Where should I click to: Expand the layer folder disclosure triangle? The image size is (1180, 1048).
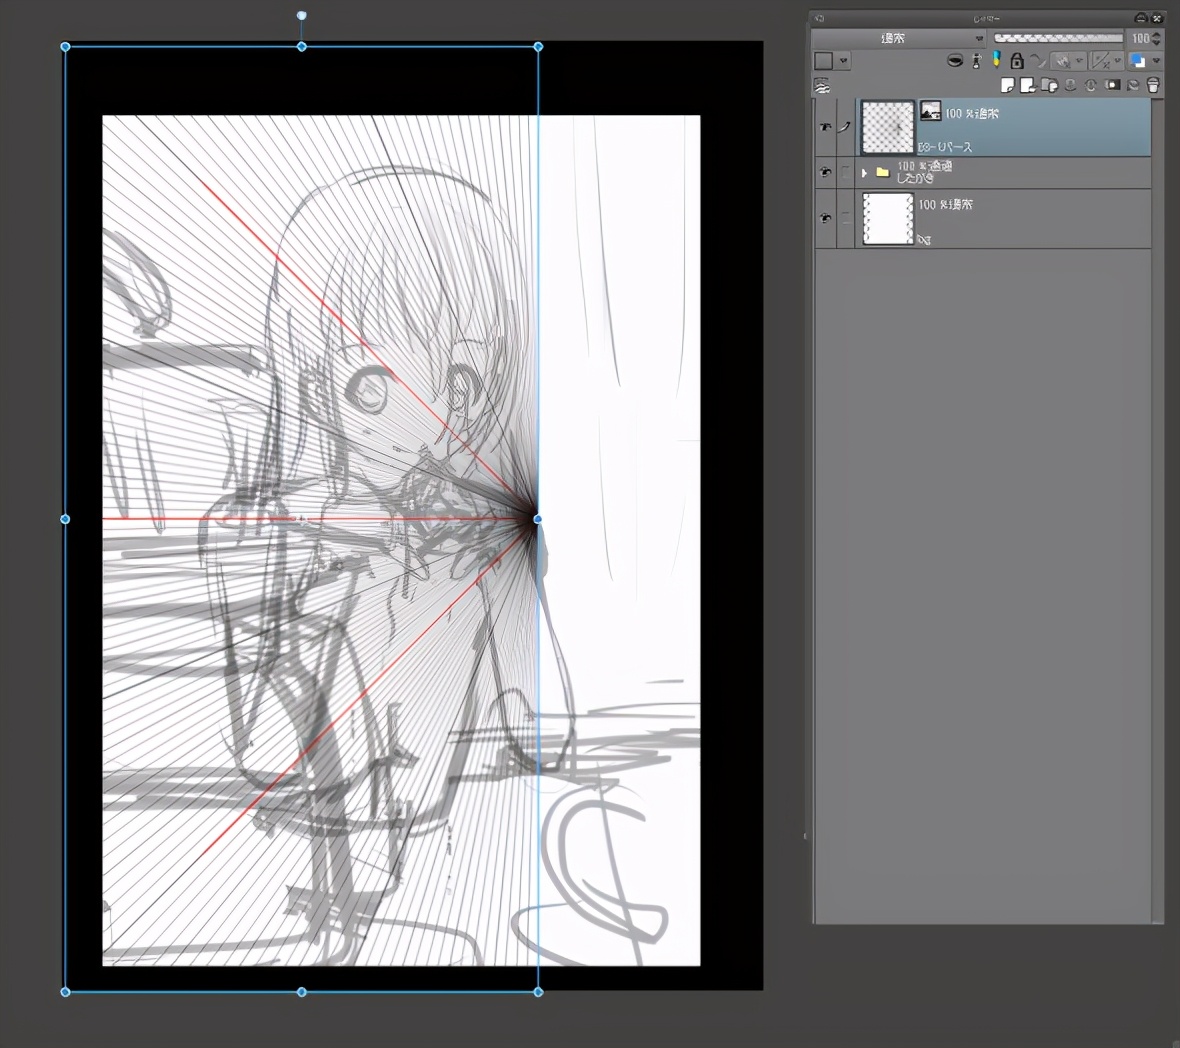[864, 172]
